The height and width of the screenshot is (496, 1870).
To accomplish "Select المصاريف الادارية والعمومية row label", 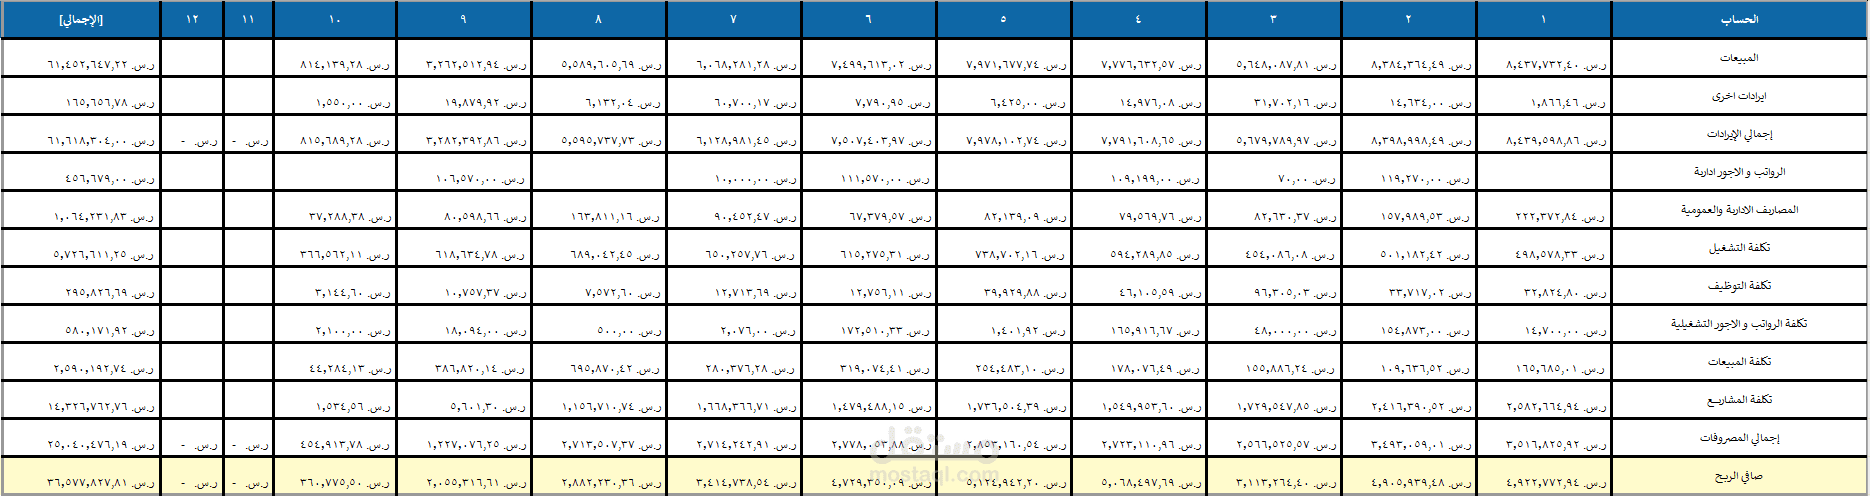I will 1739,210.
